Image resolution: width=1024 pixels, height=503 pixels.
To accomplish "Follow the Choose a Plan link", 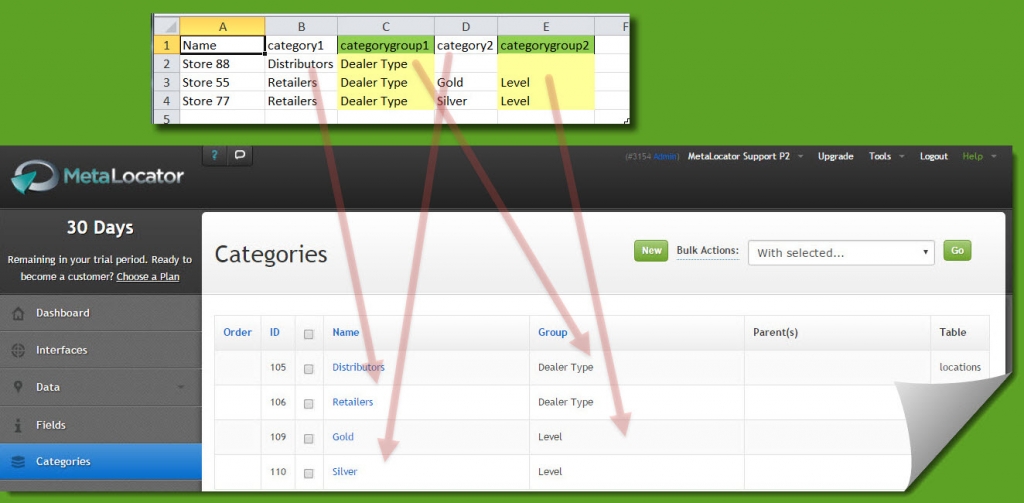I will click(148, 277).
